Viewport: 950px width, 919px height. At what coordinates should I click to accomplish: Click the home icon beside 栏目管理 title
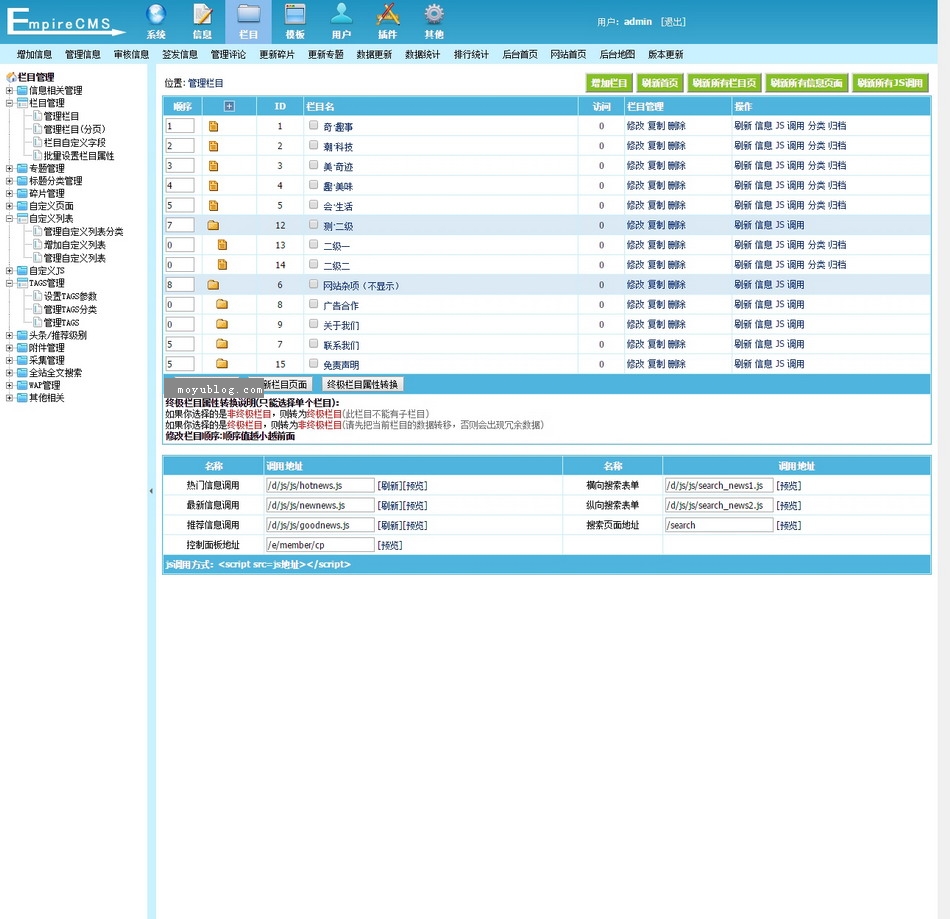click(x=11, y=77)
